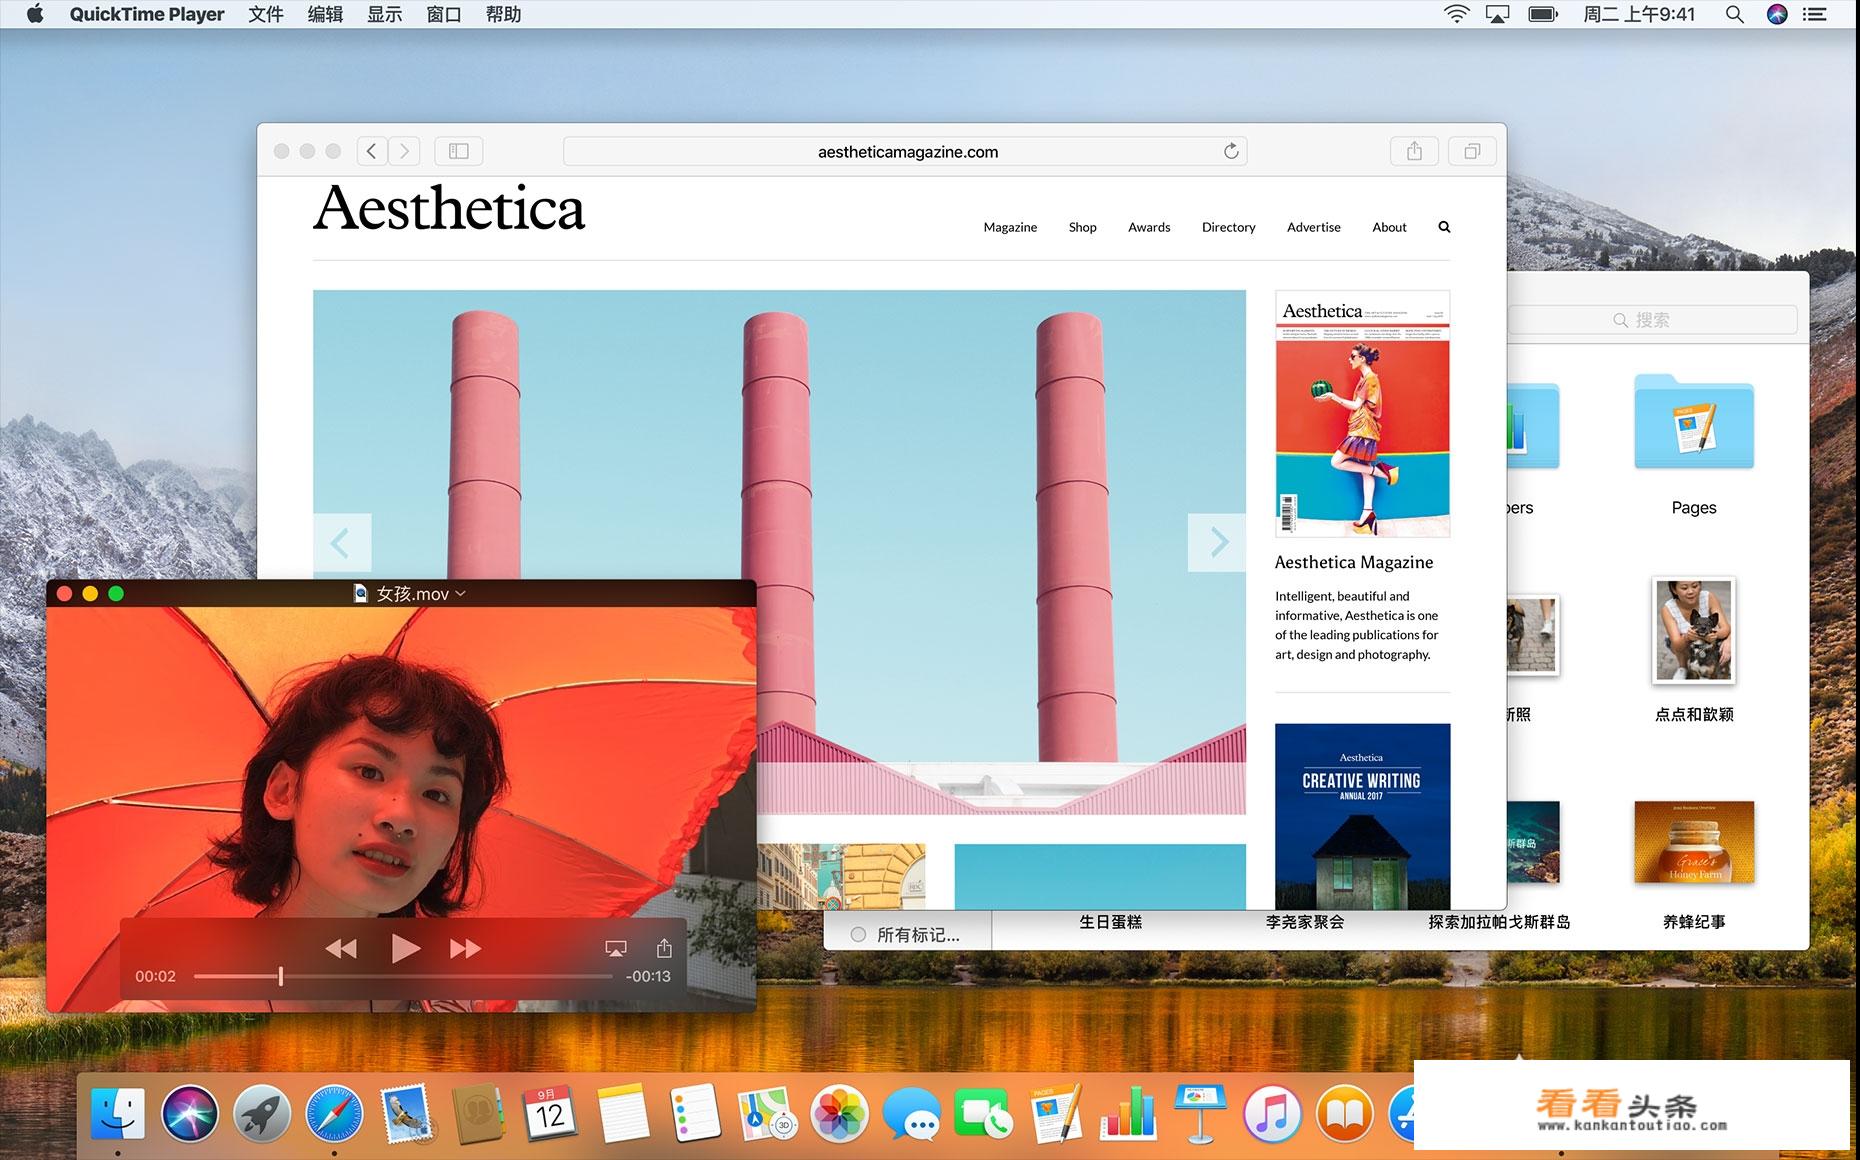Image resolution: width=1860 pixels, height=1160 pixels.
Task: Show previous slide in Aesthetica carousel
Action: (341, 543)
